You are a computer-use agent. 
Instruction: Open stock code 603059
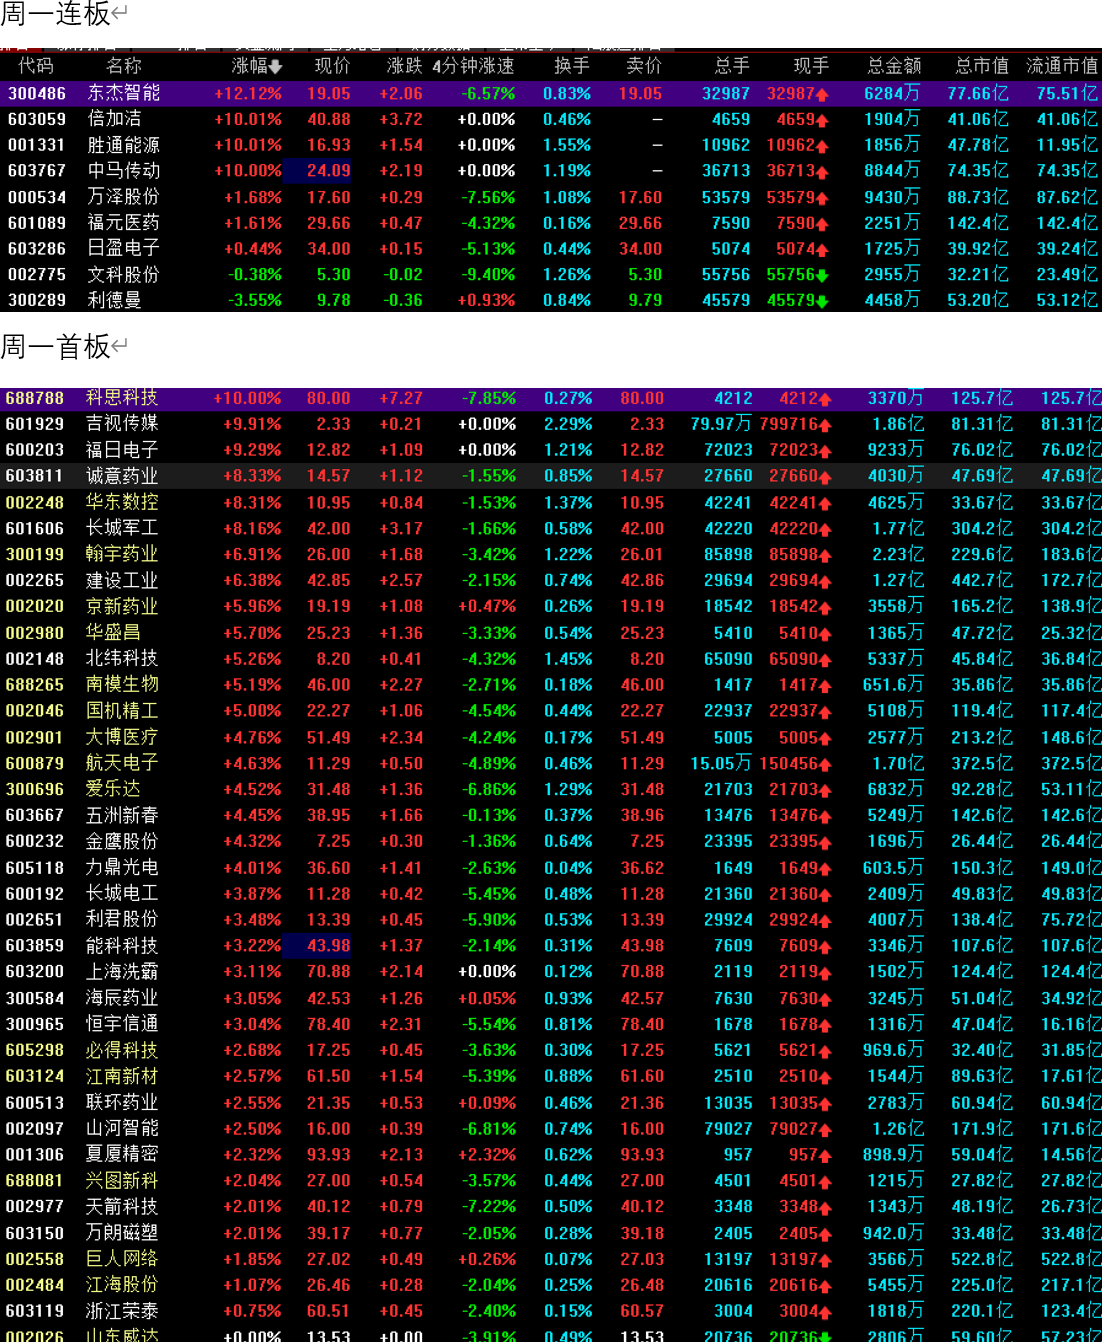pos(37,119)
